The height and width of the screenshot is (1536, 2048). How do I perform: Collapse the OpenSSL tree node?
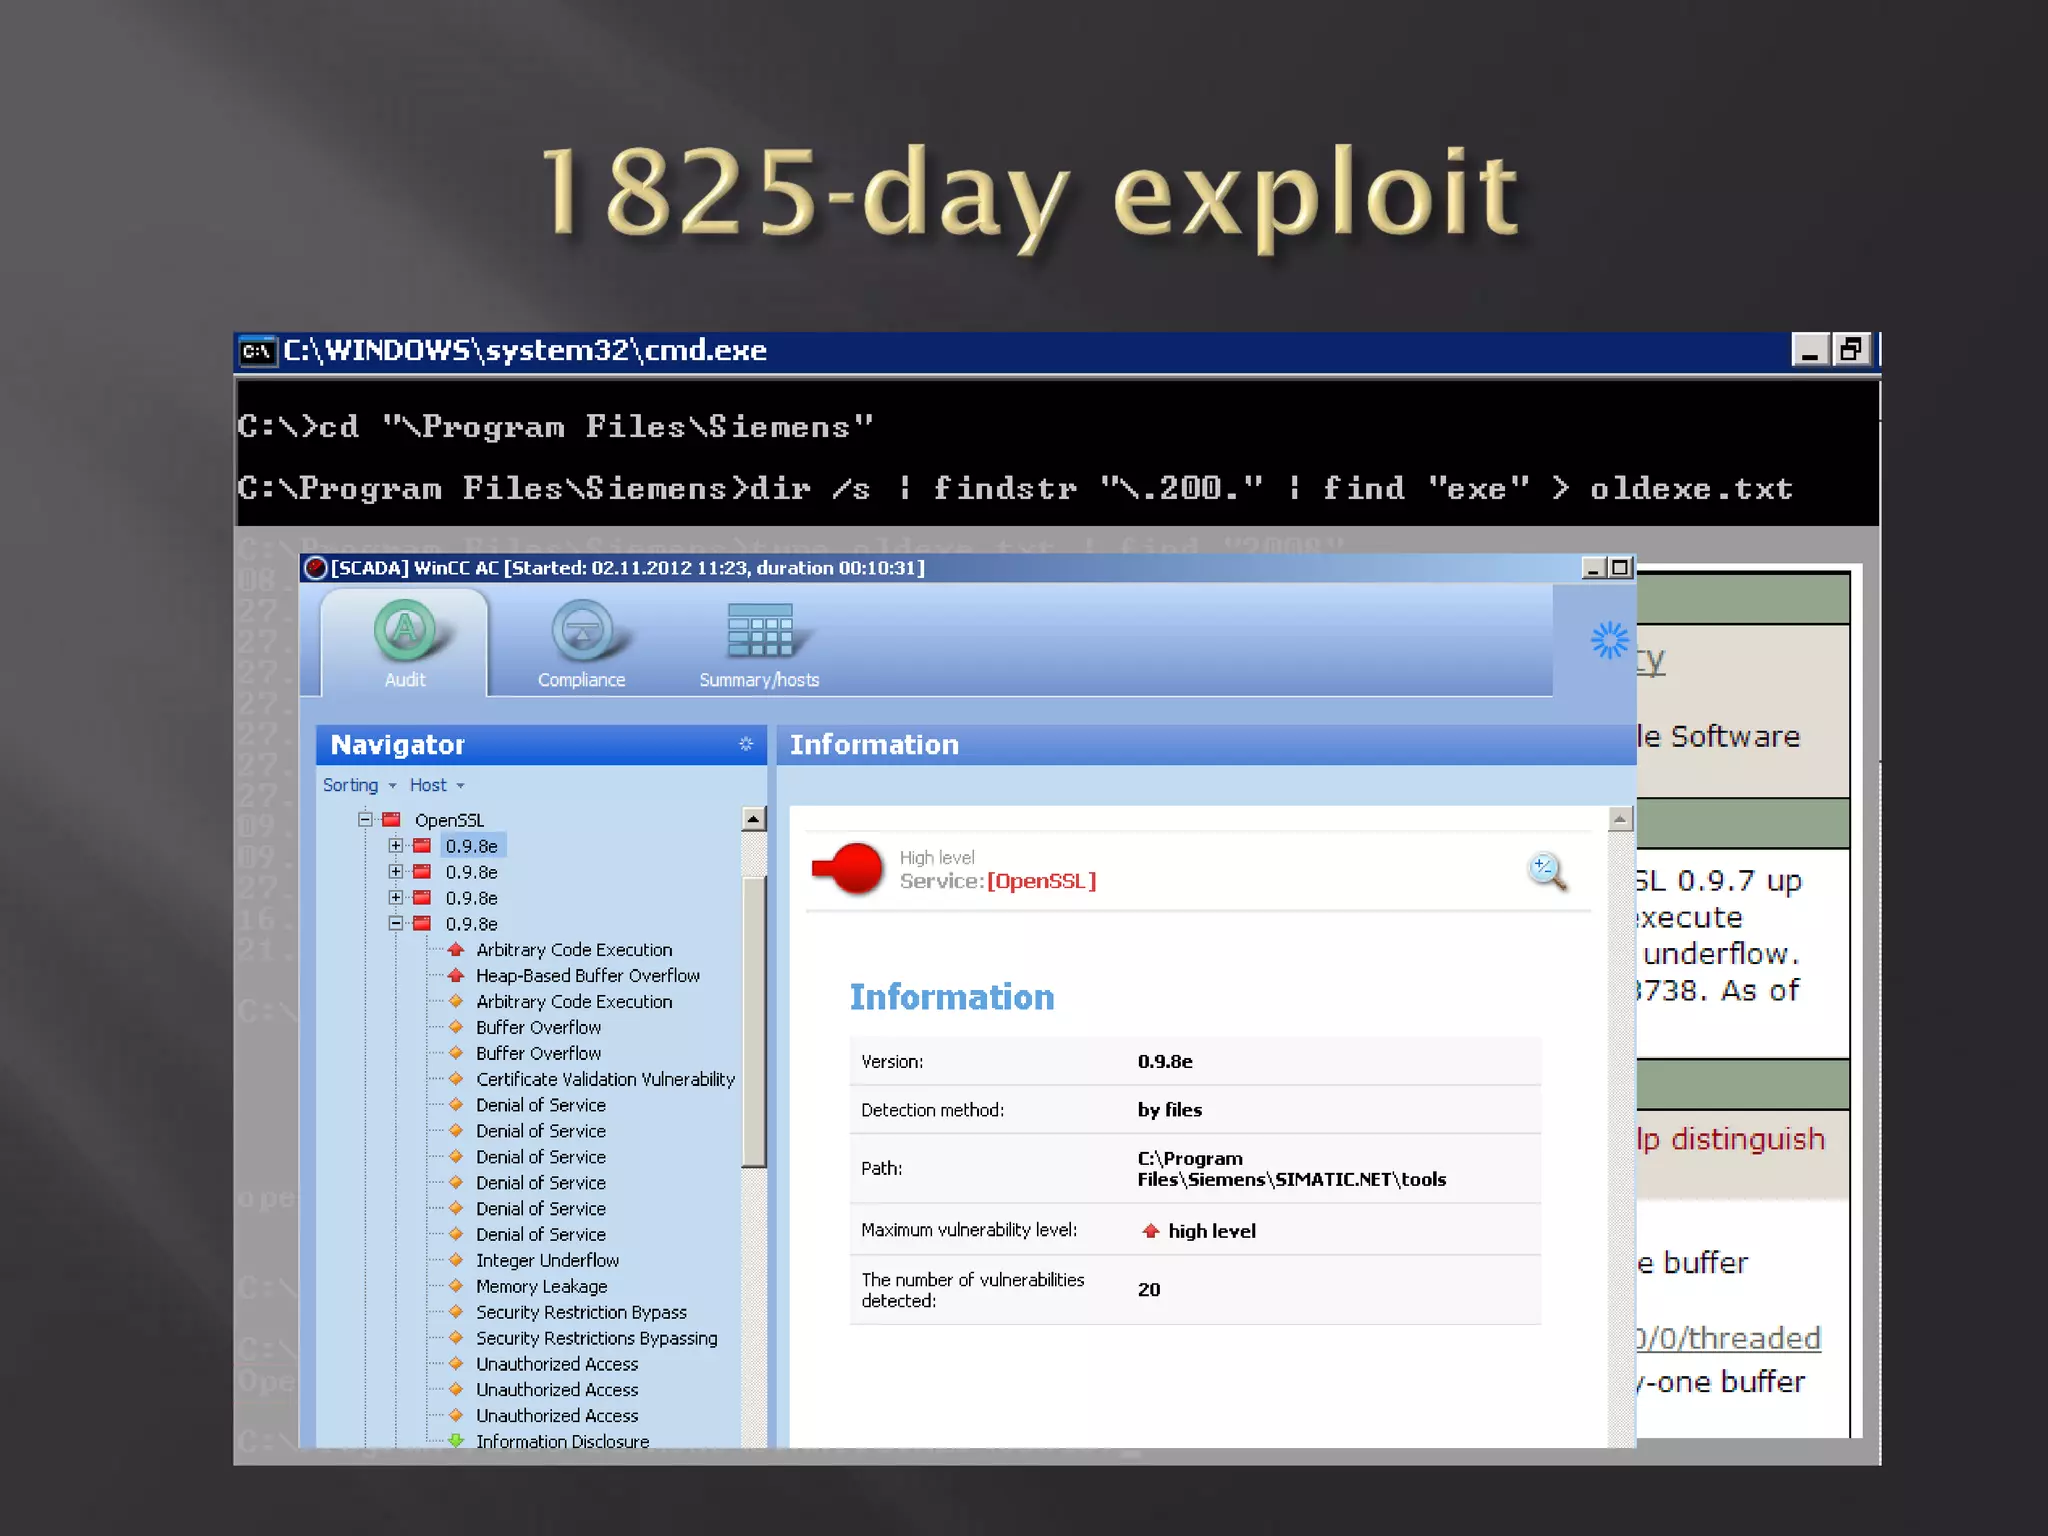click(x=365, y=820)
